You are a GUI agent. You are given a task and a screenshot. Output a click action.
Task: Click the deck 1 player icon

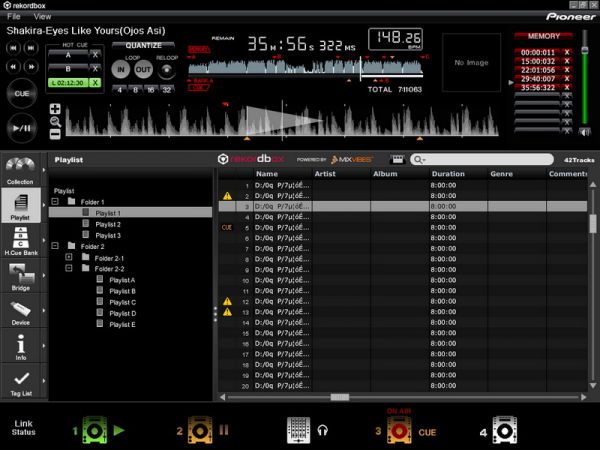pyautogui.click(x=94, y=430)
